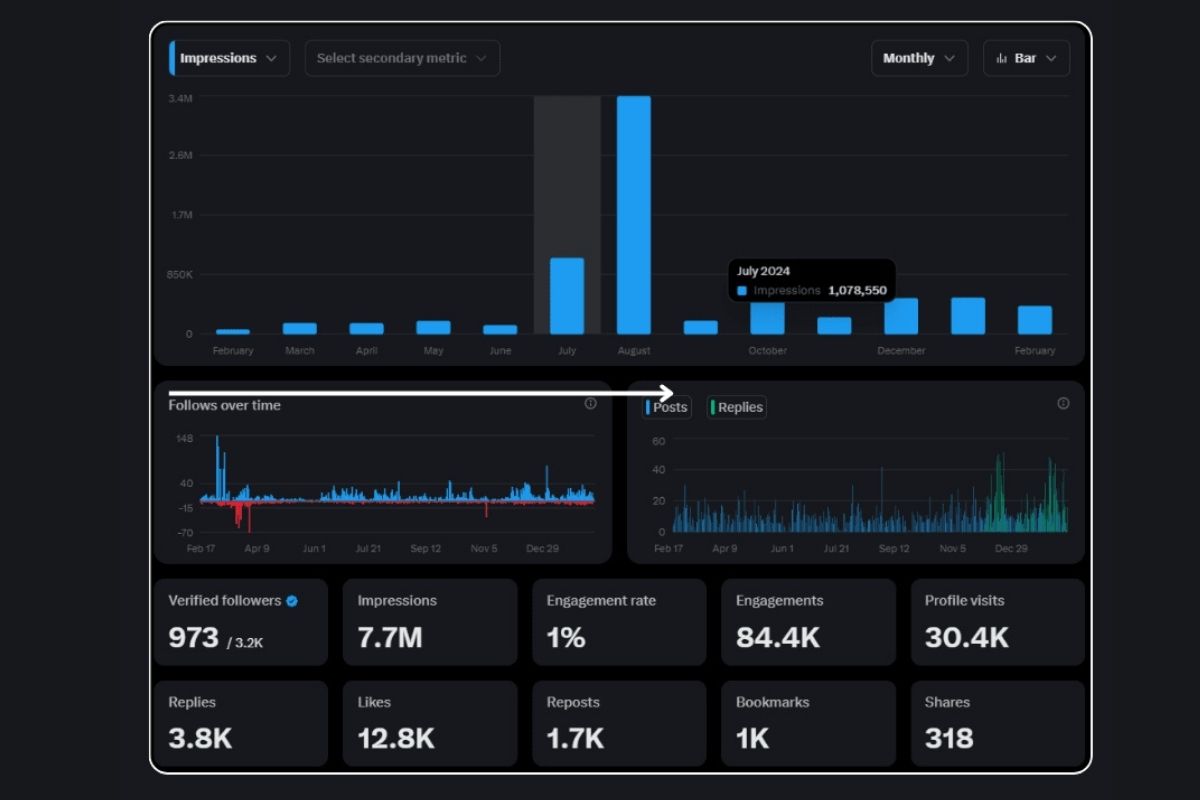Click the chevron arrow of the Bar selector
Image resolution: width=1200 pixels, height=800 pixels.
[1051, 59]
